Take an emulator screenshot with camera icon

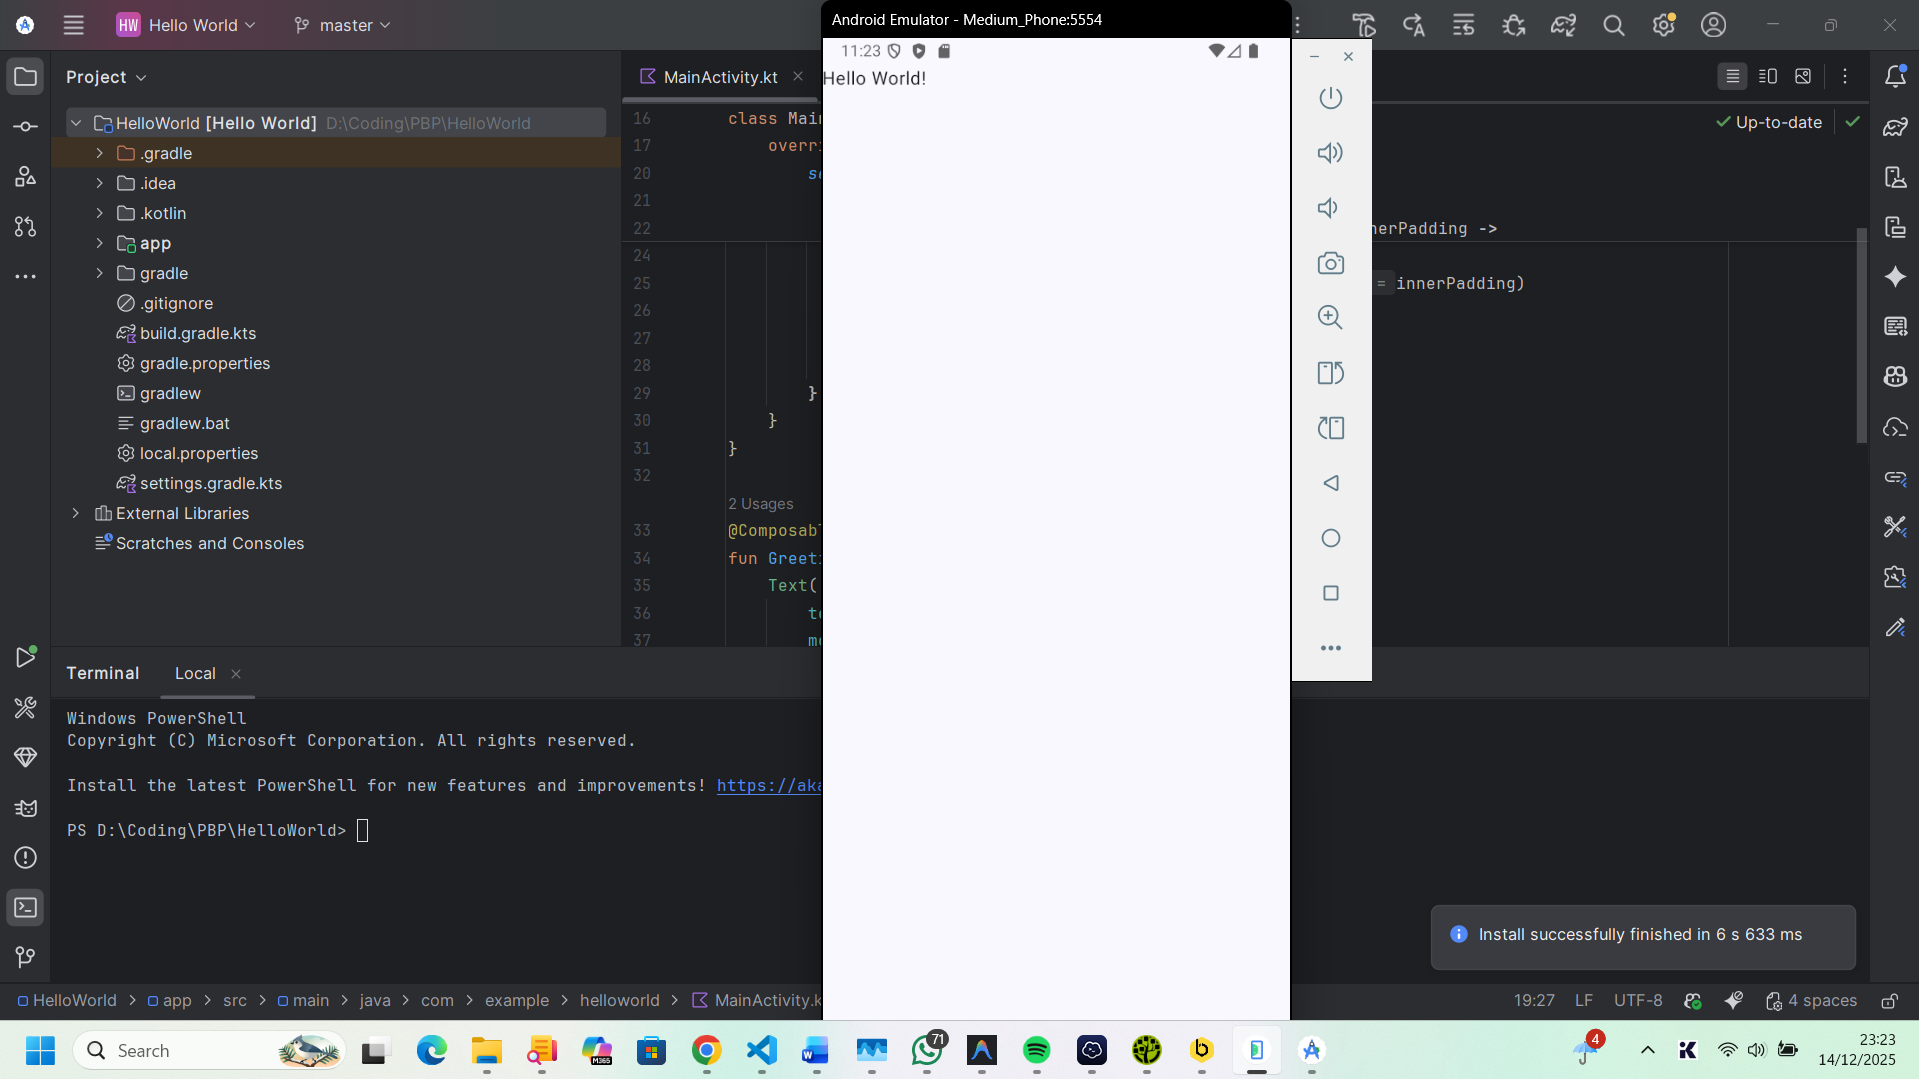pos(1330,263)
